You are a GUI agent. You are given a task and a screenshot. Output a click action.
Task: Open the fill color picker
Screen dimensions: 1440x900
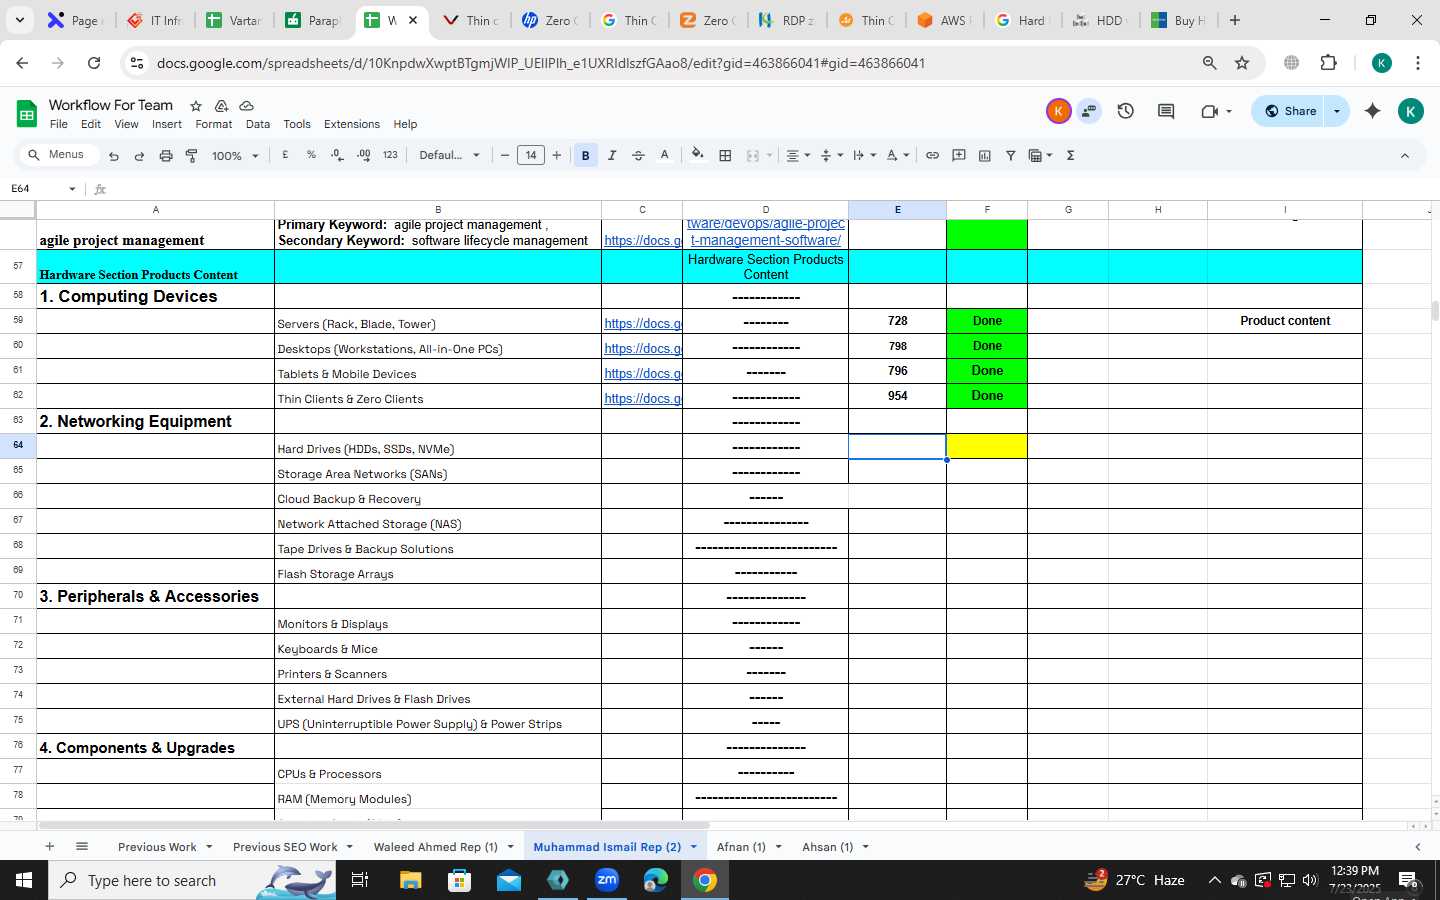point(698,155)
